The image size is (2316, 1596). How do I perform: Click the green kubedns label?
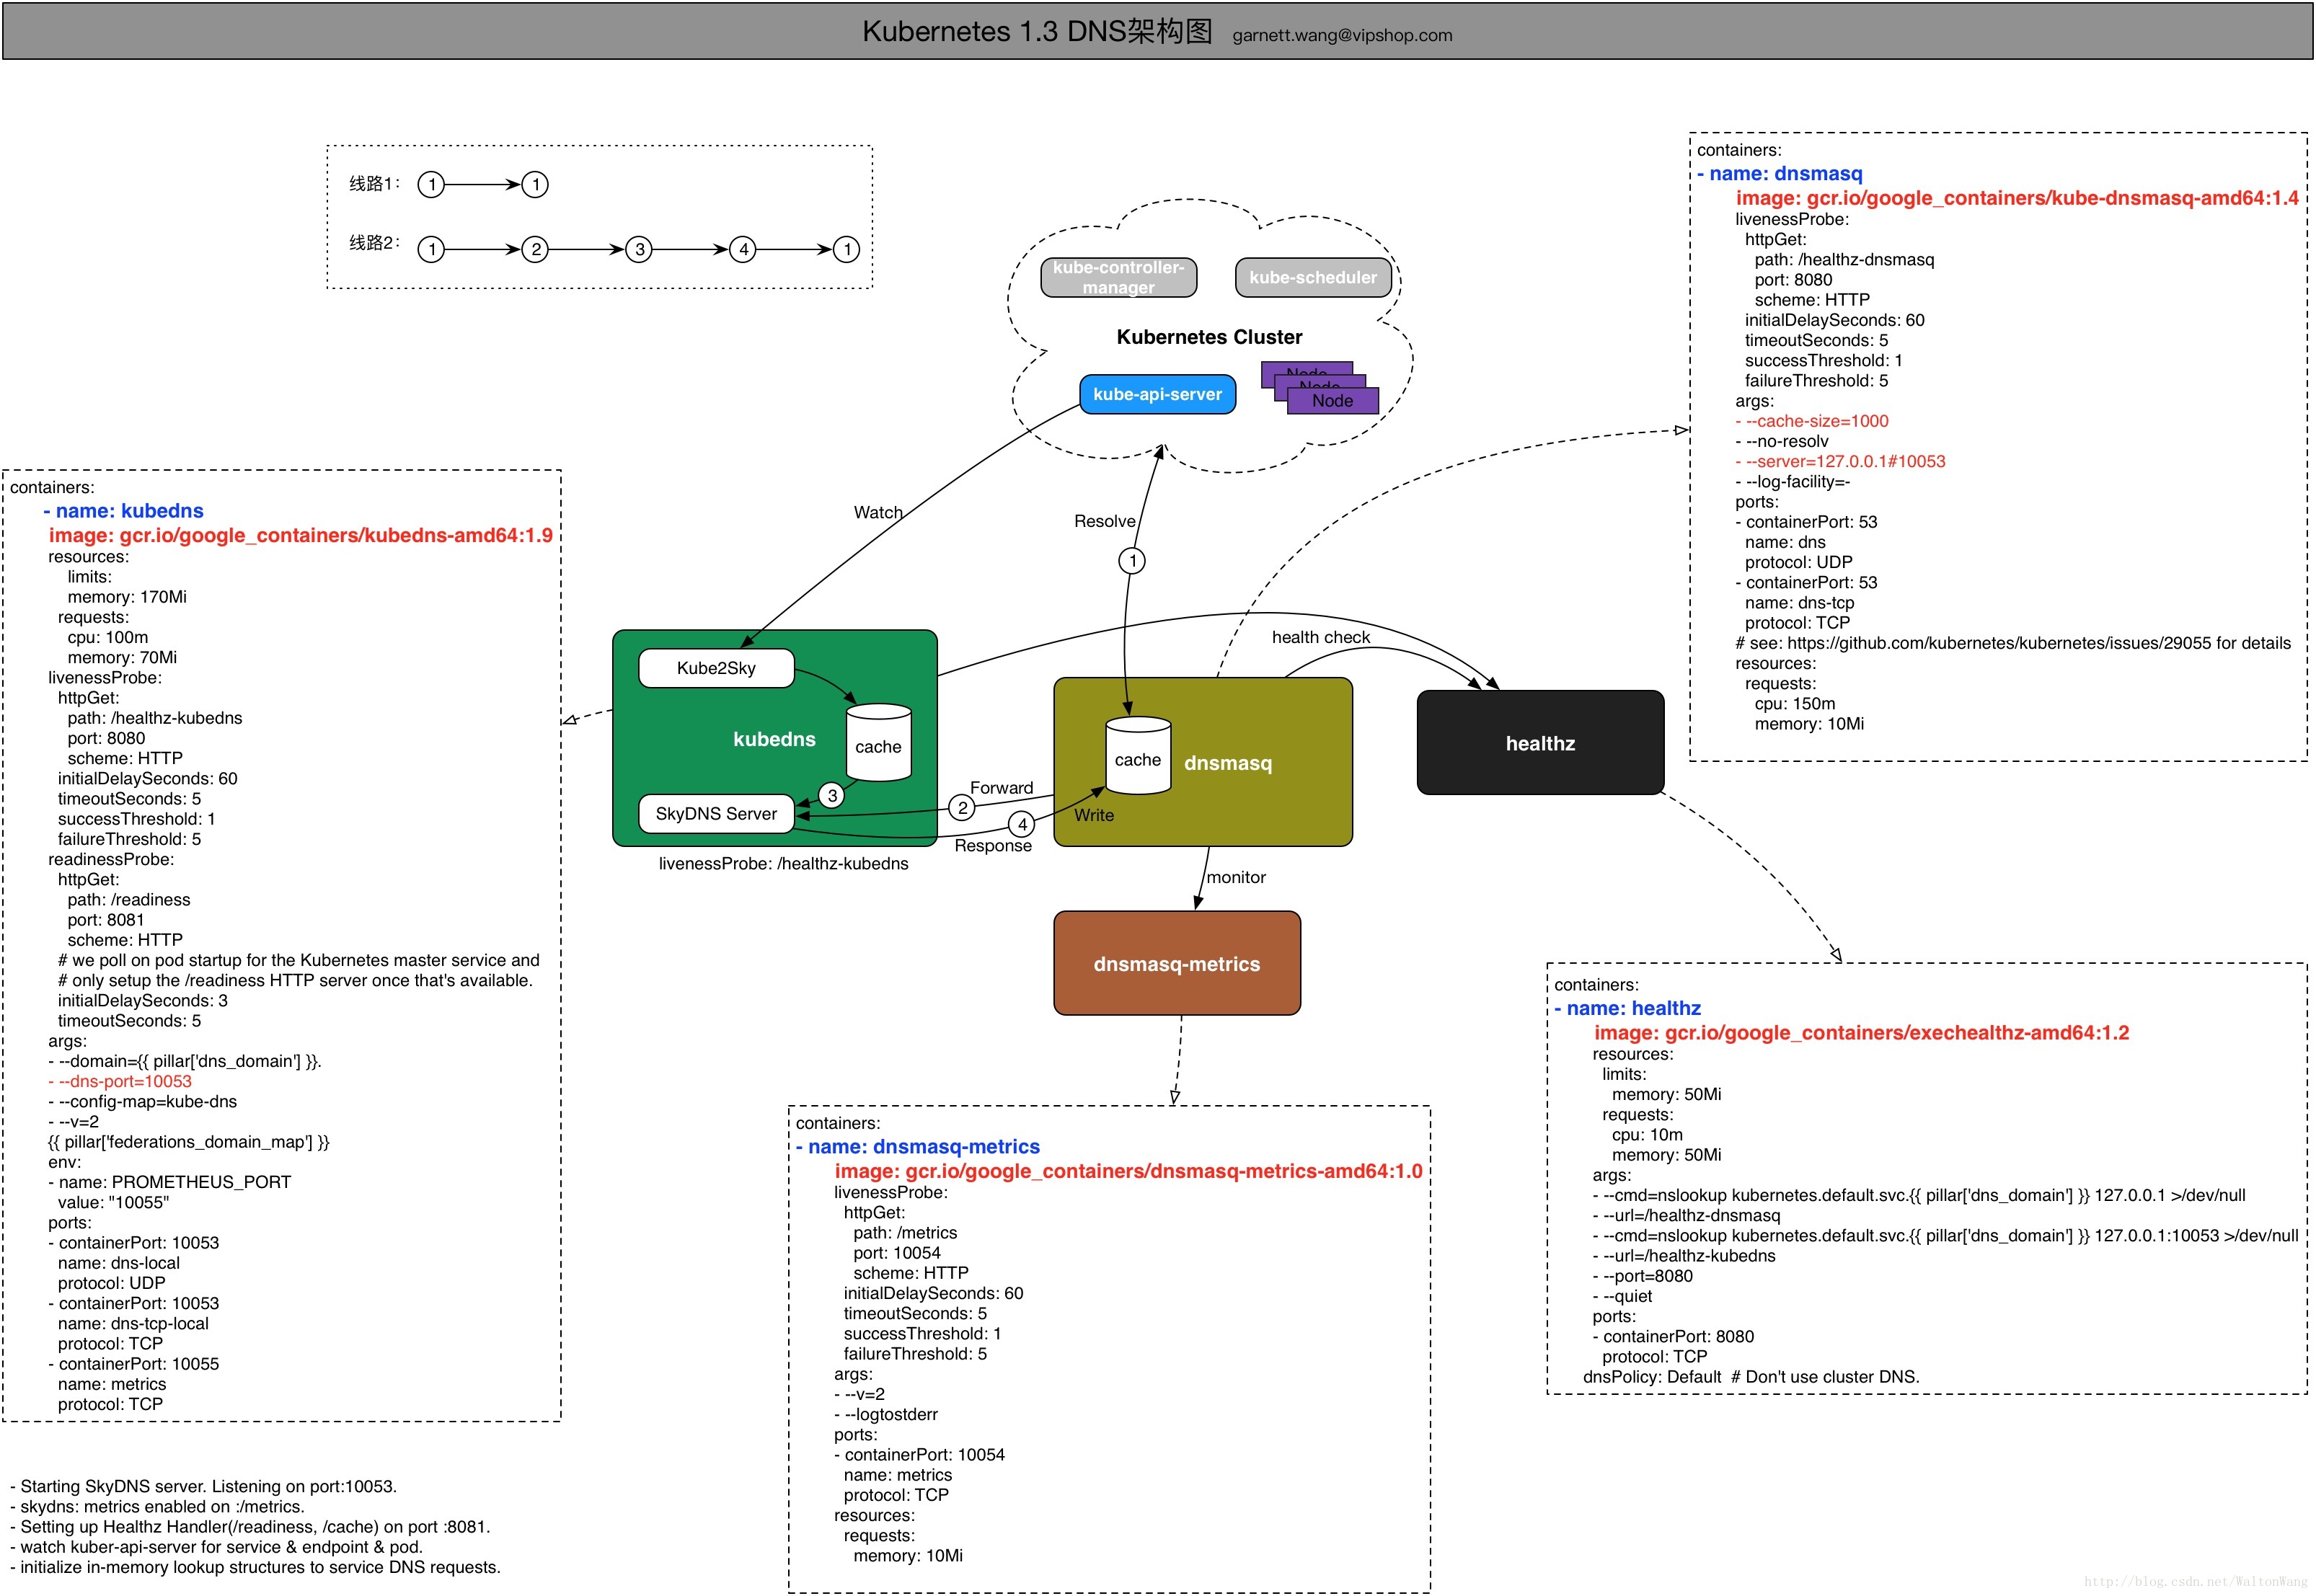pyautogui.click(x=774, y=739)
